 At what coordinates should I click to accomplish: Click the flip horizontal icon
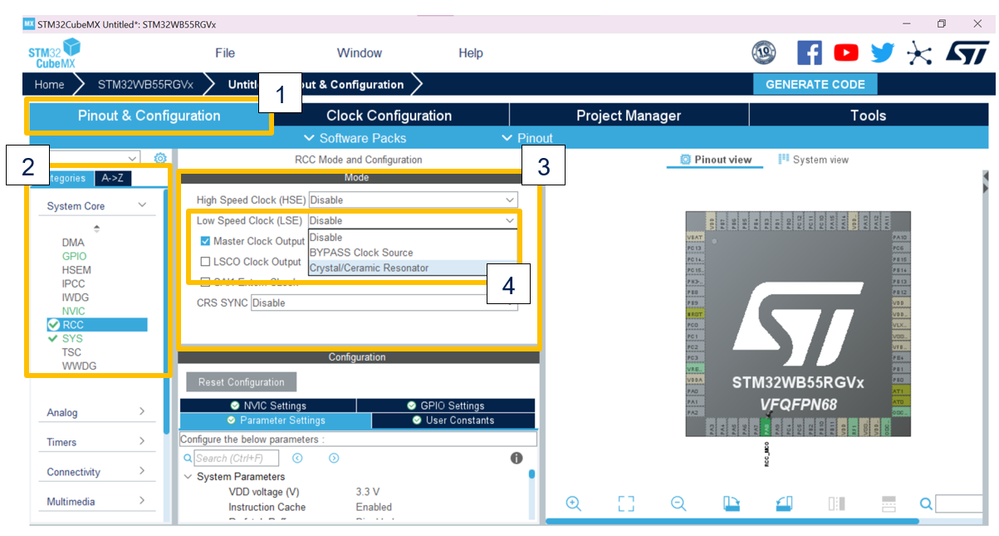coord(837,503)
